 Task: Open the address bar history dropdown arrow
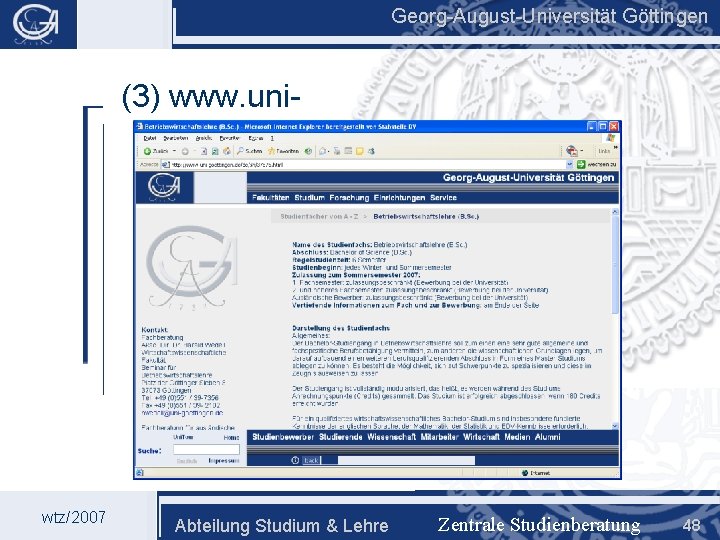(570, 164)
